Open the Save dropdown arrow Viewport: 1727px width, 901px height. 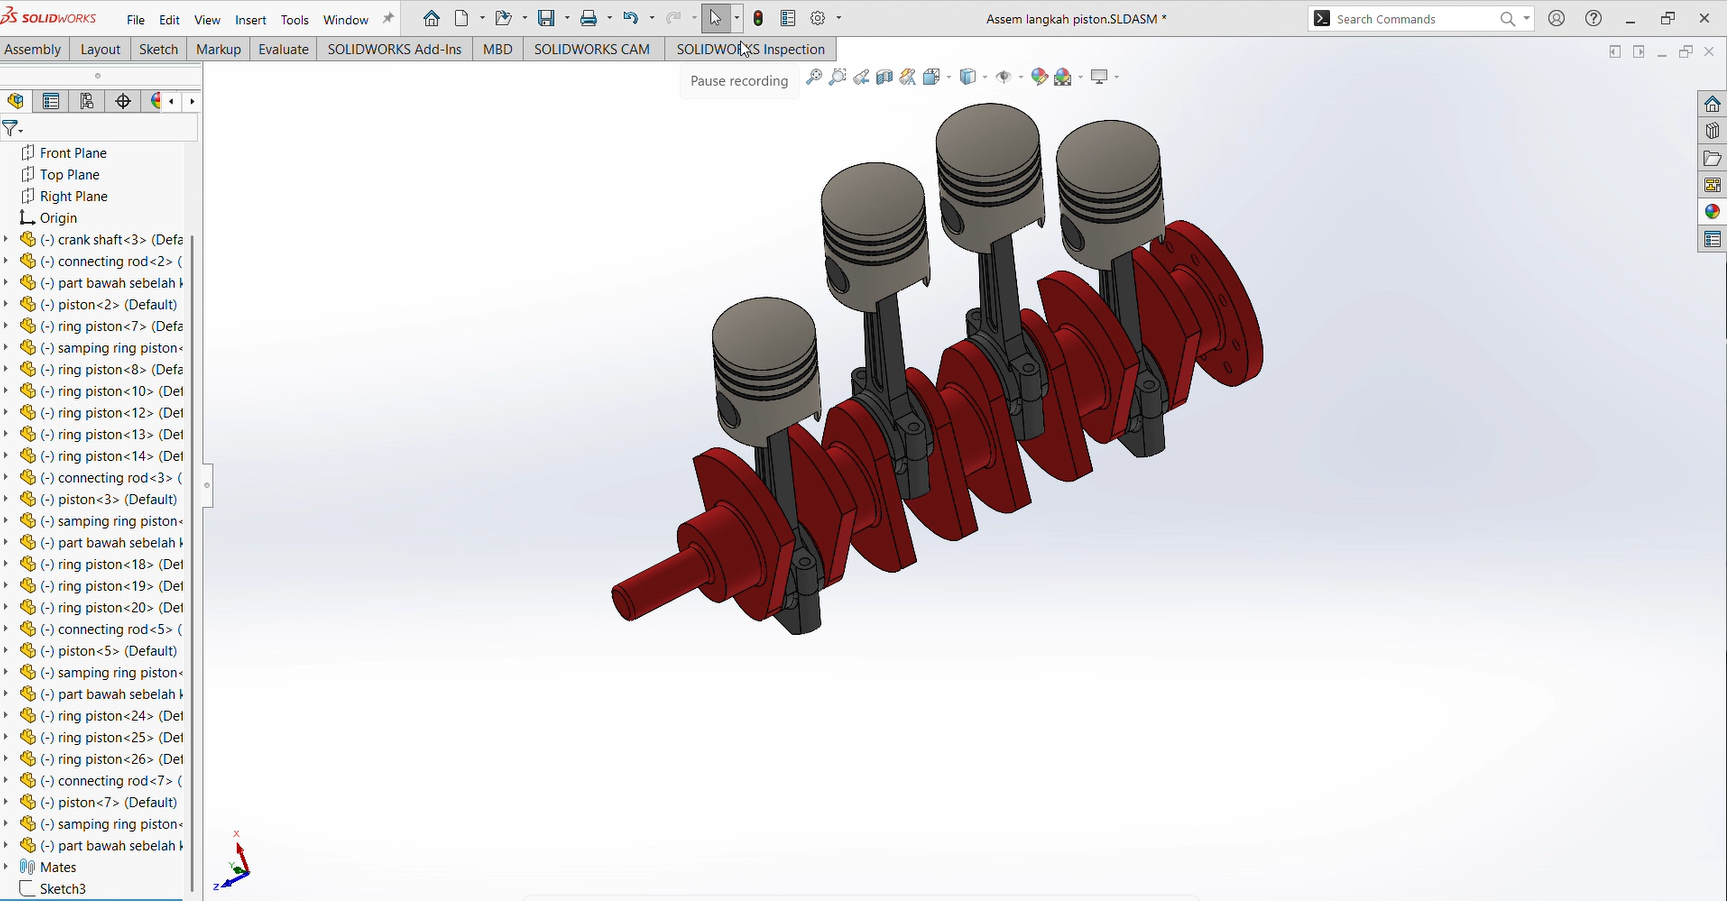tap(567, 19)
